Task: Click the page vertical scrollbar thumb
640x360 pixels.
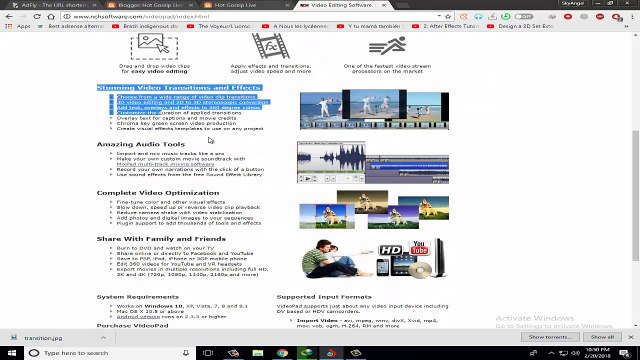Action: tap(636, 195)
